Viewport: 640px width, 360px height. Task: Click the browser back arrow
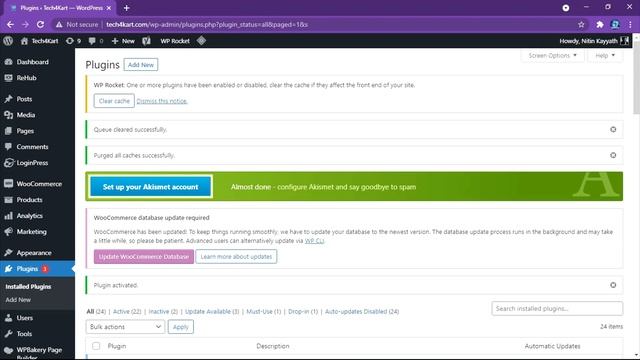10,24
